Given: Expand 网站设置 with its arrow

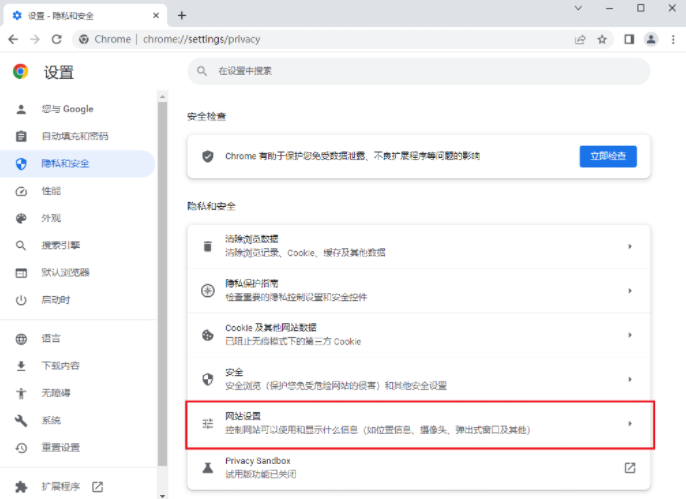Looking at the screenshot, I should pyautogui.click(x=630, y=423).
